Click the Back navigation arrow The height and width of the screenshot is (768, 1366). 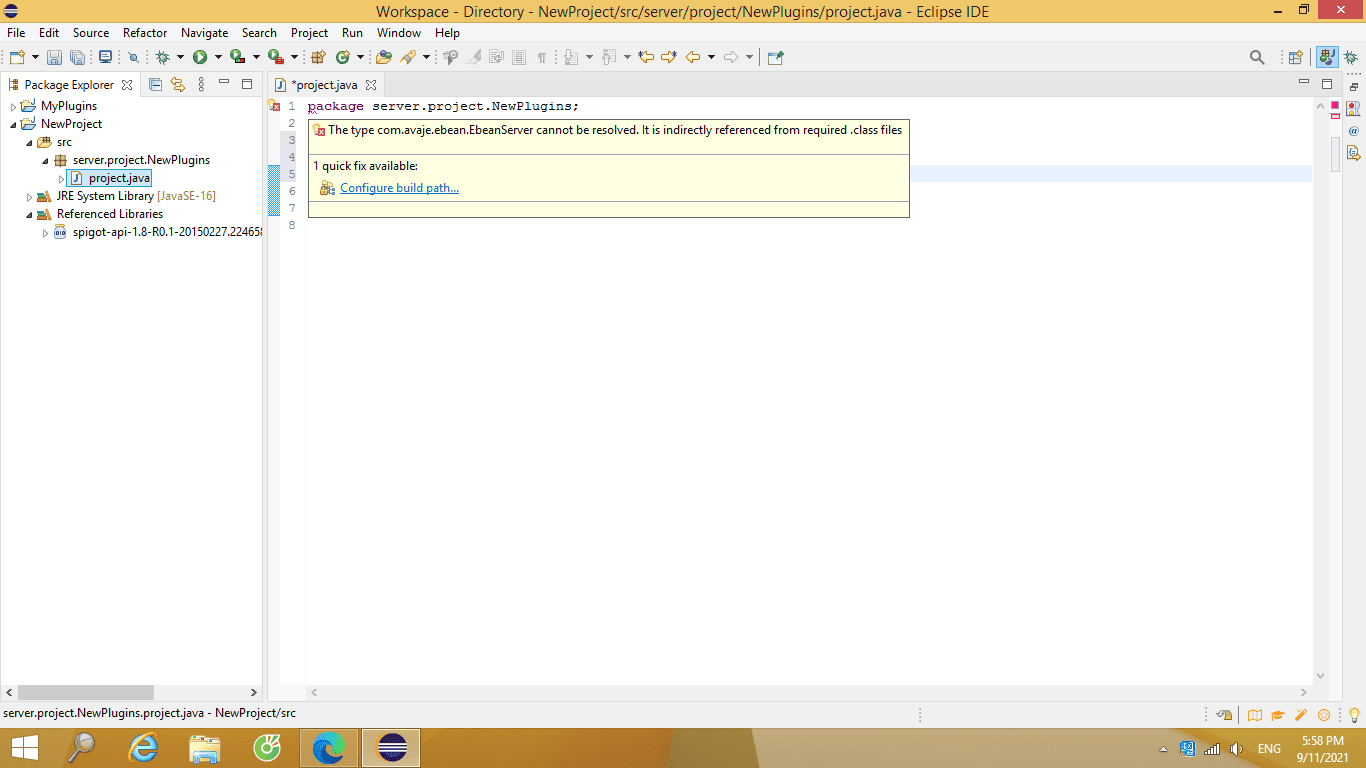[x=692, y=57]
